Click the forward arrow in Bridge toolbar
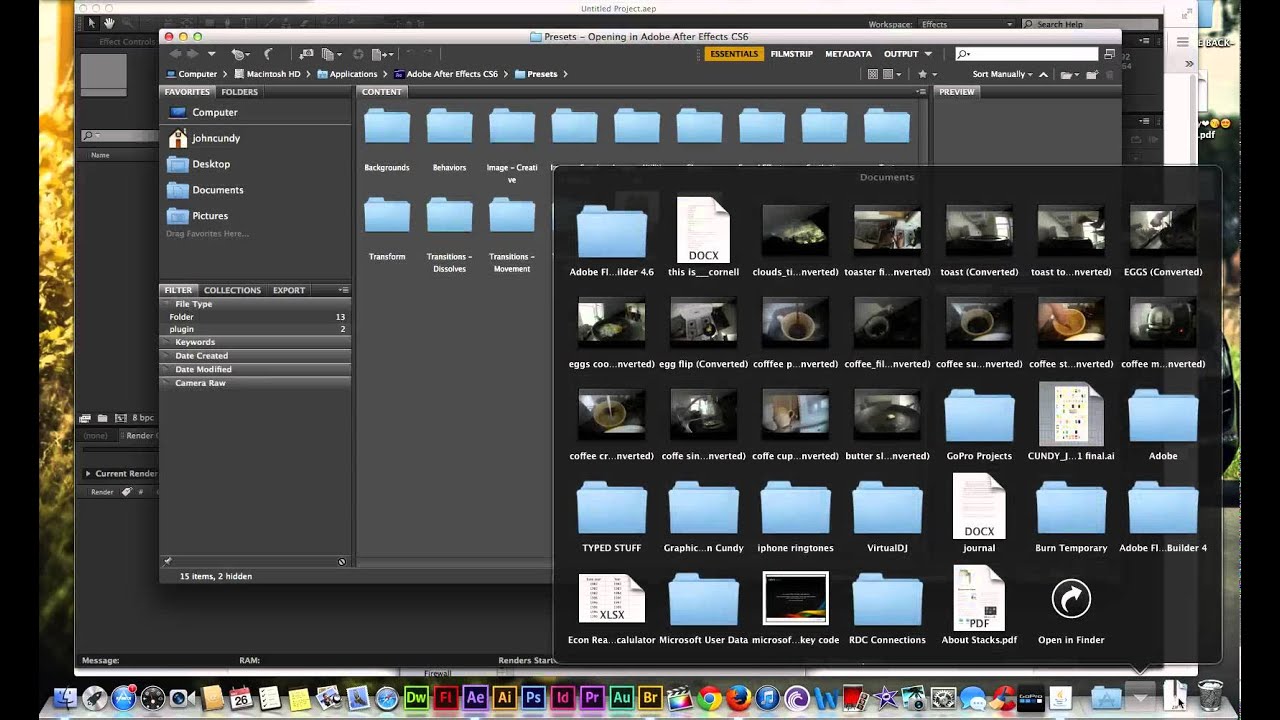1280x720 pixels. tap(192, 54)
